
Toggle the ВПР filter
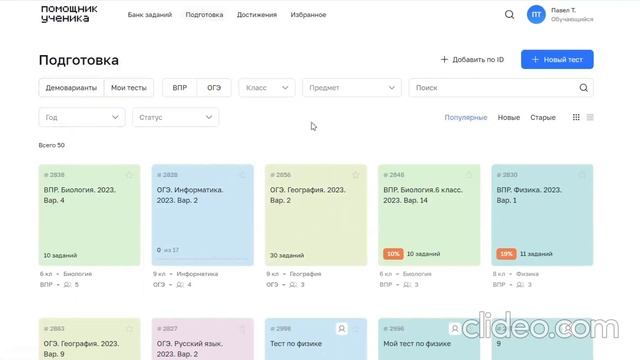tap(180, 88)
